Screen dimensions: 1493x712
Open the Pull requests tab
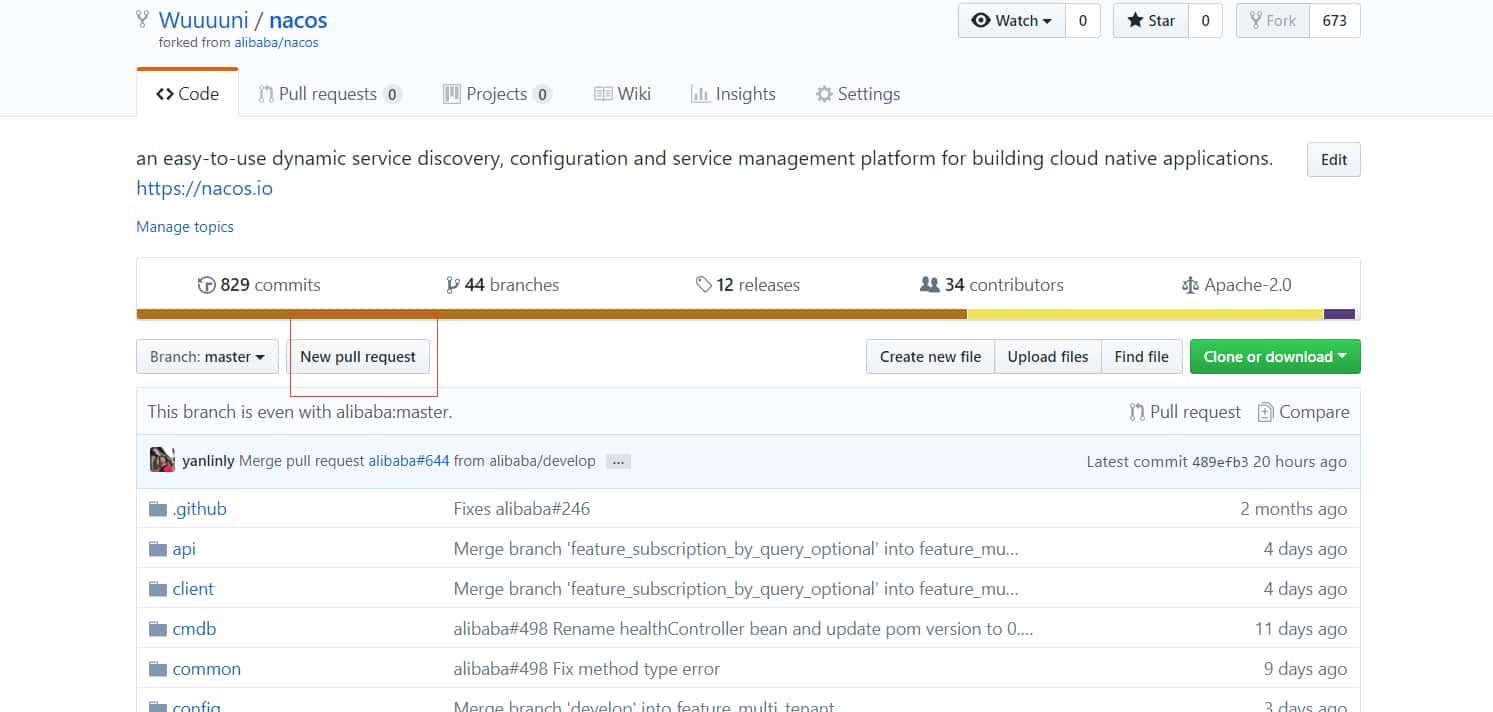click(330, 94)
